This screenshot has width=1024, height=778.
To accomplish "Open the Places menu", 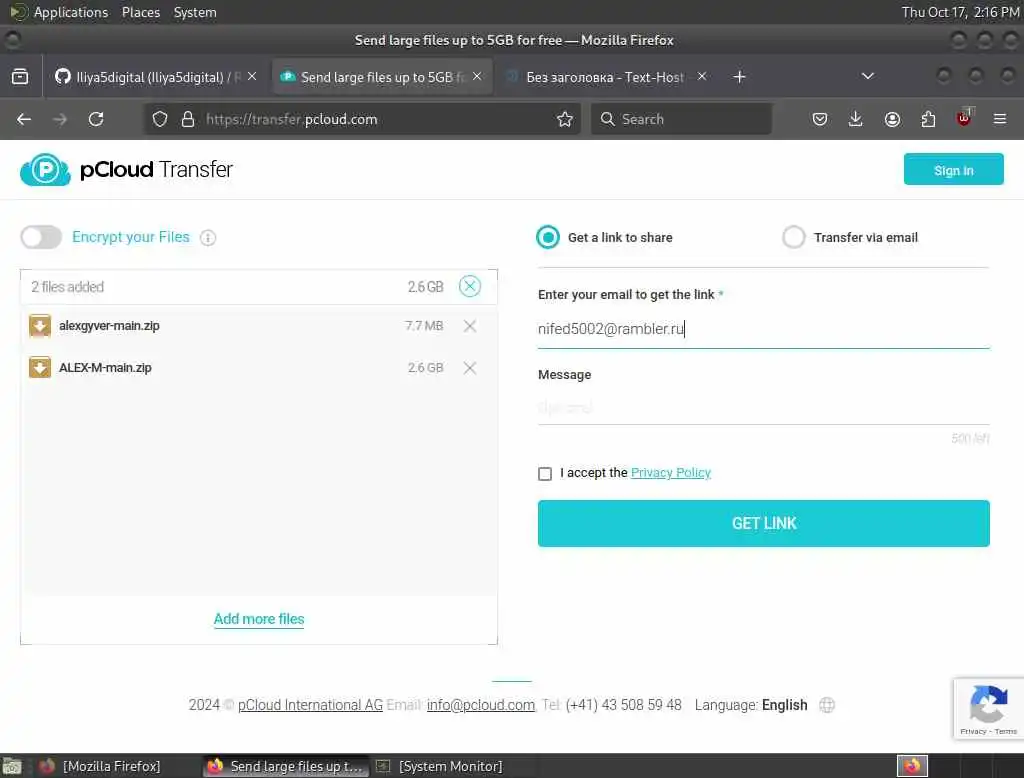I will 141,12.
